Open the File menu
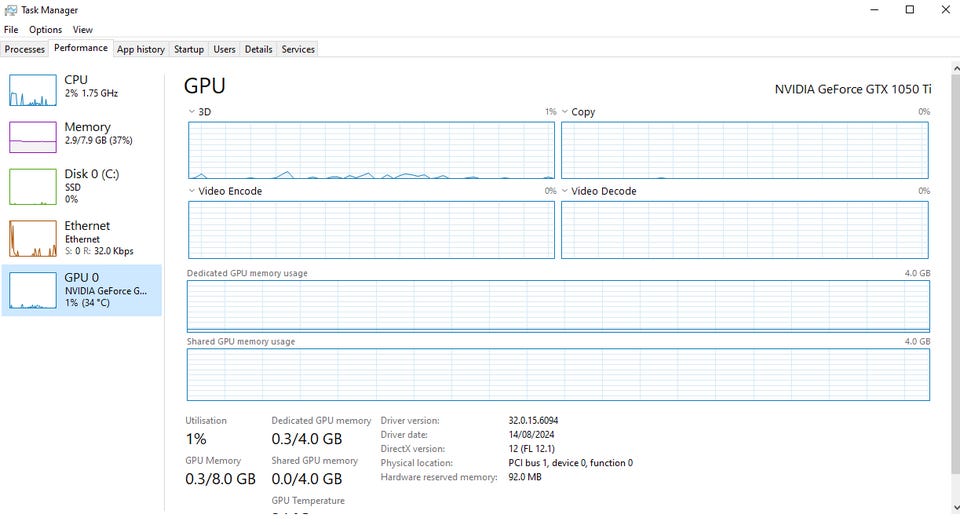960x525 pixels. tap(11, 29)
